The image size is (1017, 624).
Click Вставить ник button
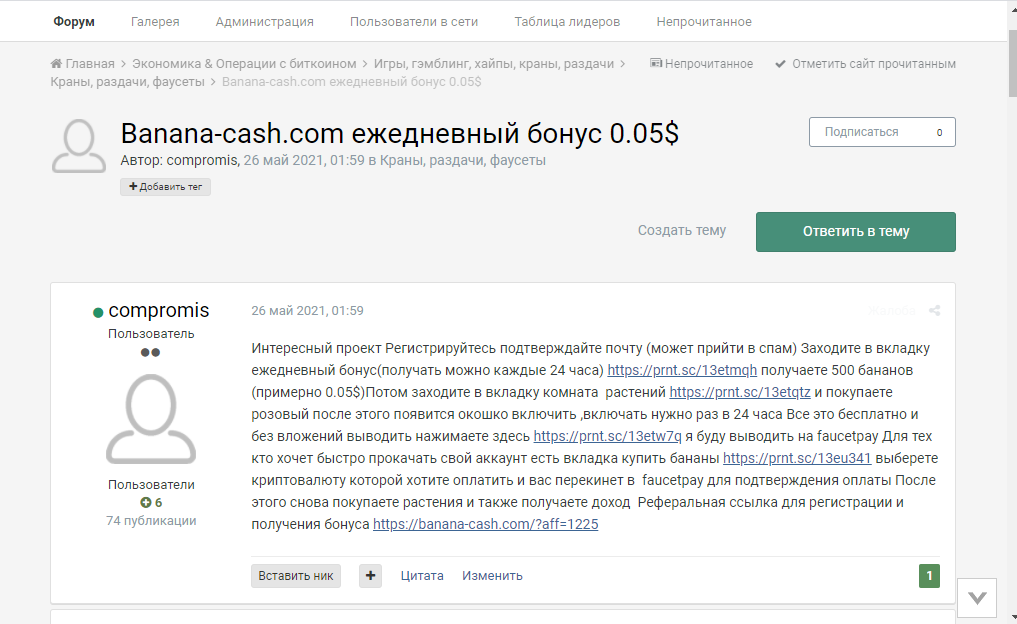296,576
